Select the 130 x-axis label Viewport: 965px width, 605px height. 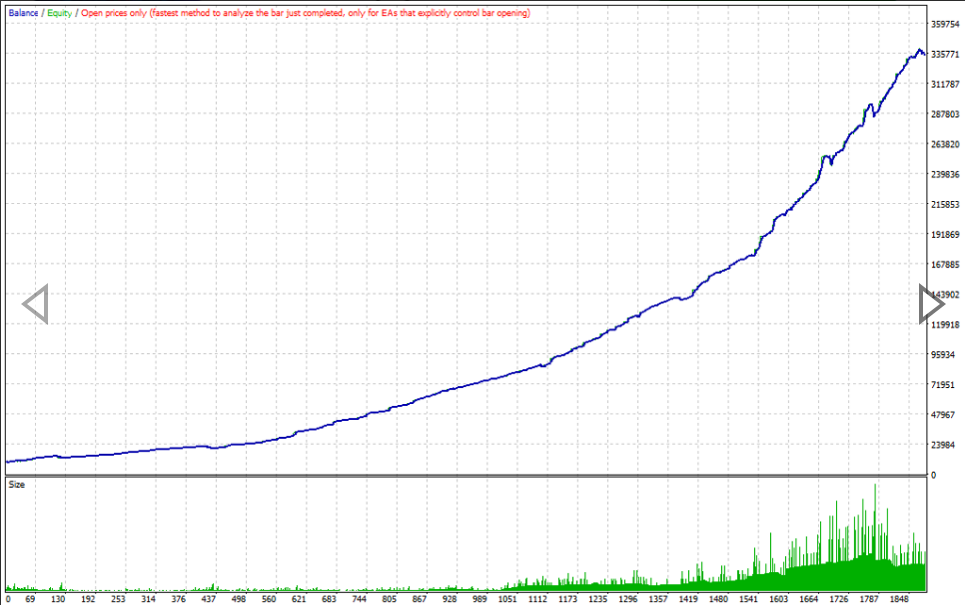(58, 599)
